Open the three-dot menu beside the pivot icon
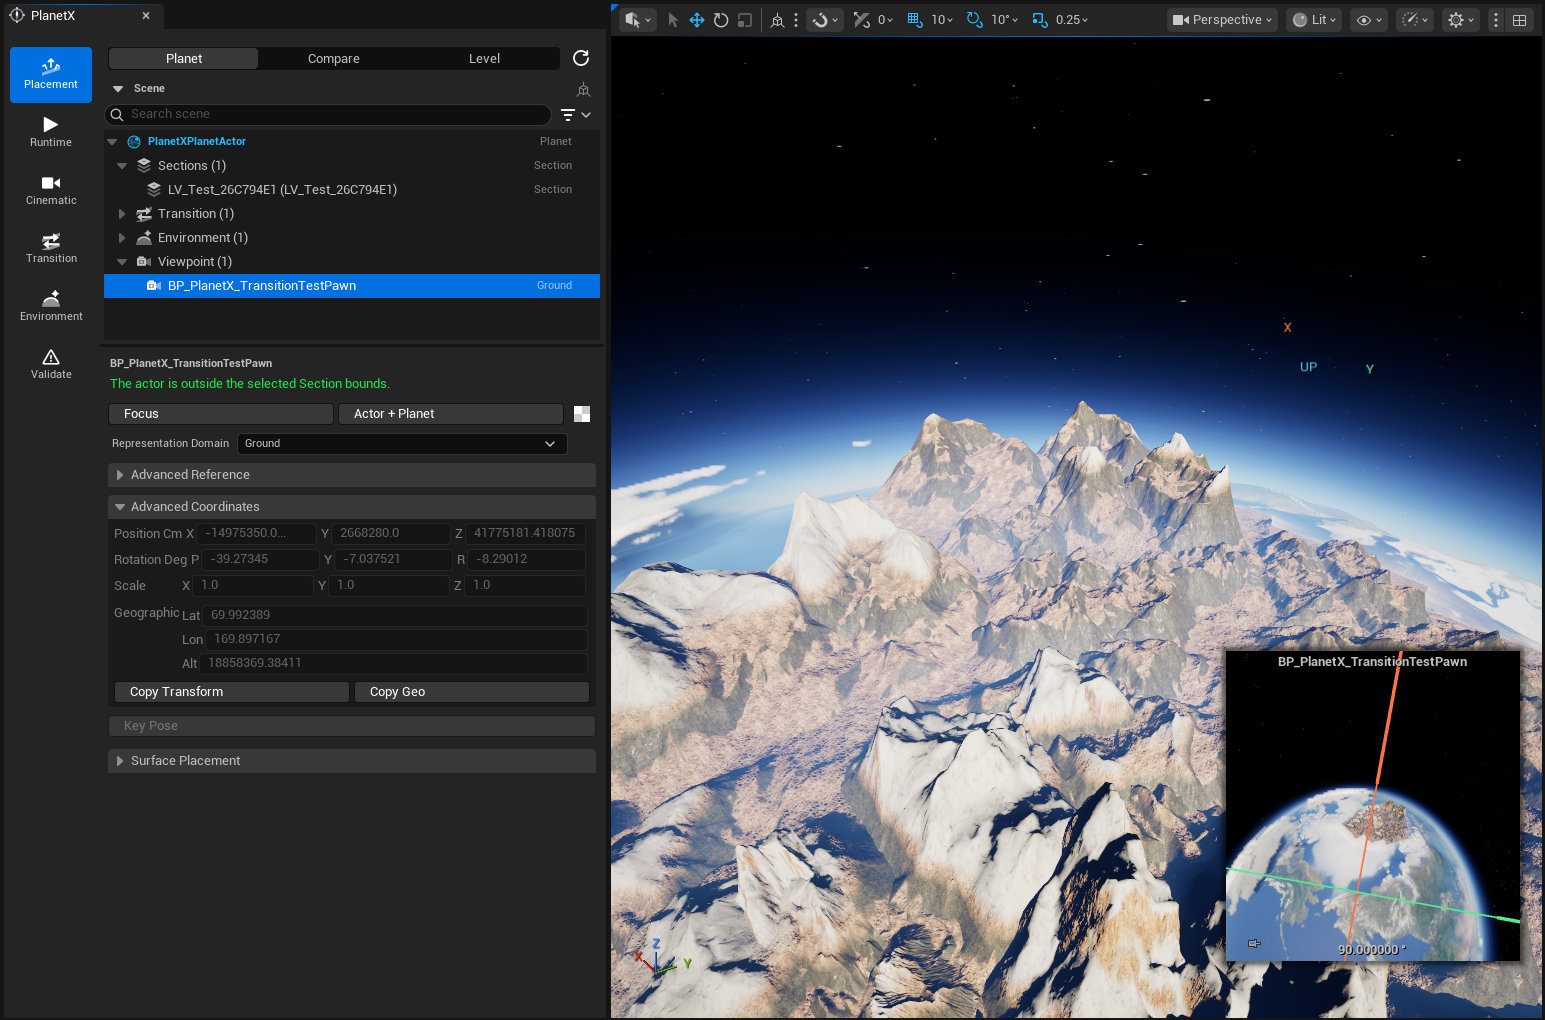This screenshot has height=1020, width=1545. pos(796,20)
